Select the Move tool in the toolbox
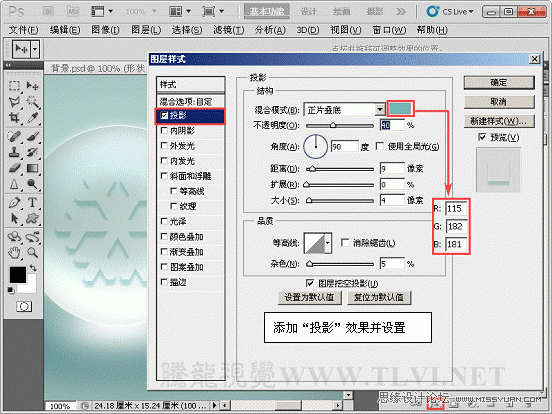Viewport: 552px width, 414px height. [x=32, y=86]
